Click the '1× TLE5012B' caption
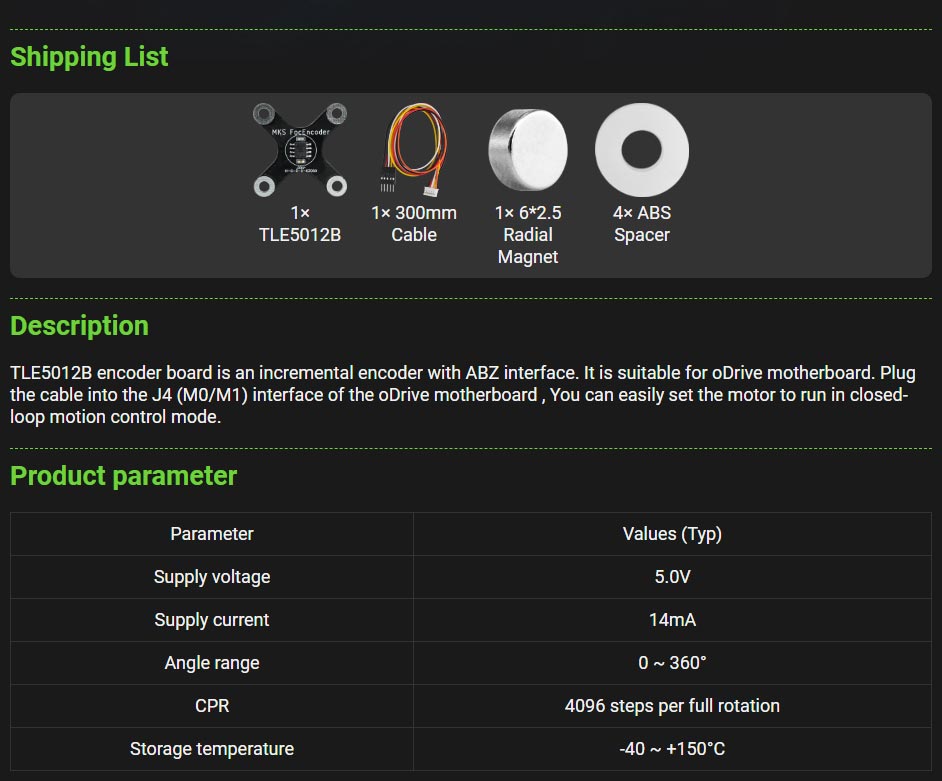The width and height of the screenshot is (942, 781). [x=300, y=223]
